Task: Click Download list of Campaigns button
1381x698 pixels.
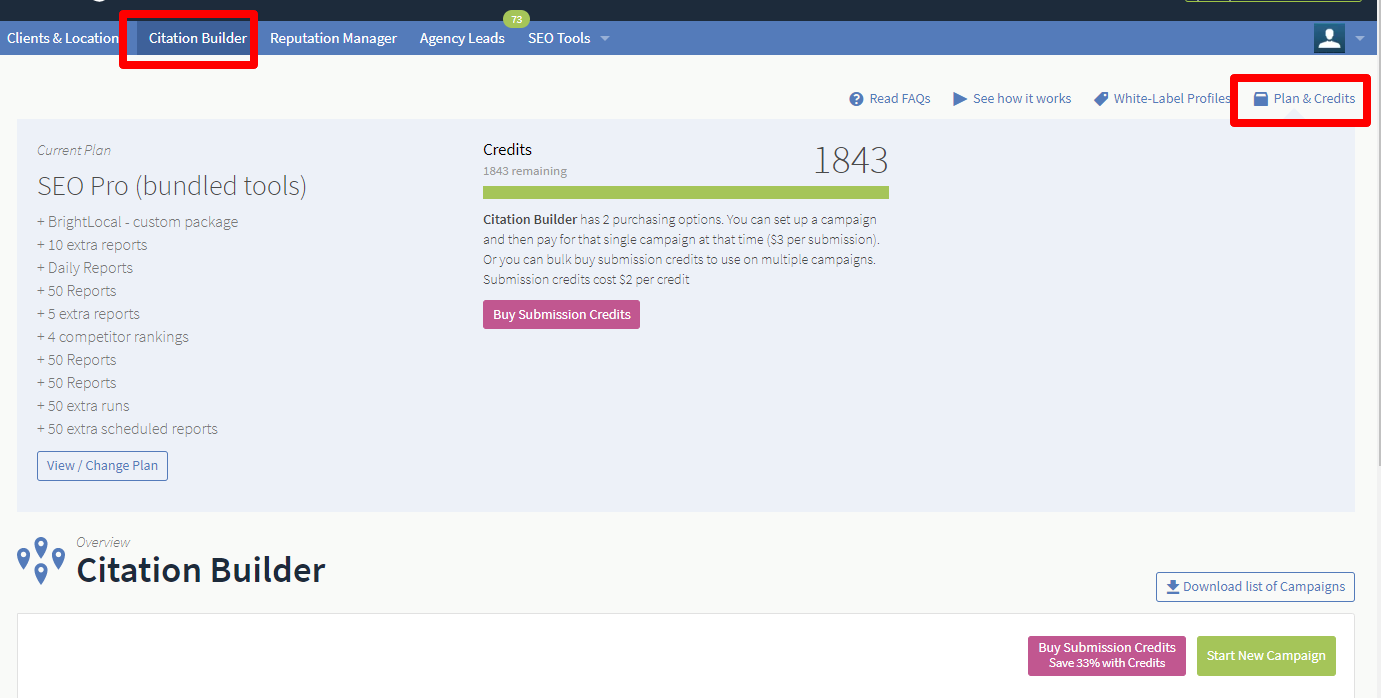Action: (x=1255, y=587)
